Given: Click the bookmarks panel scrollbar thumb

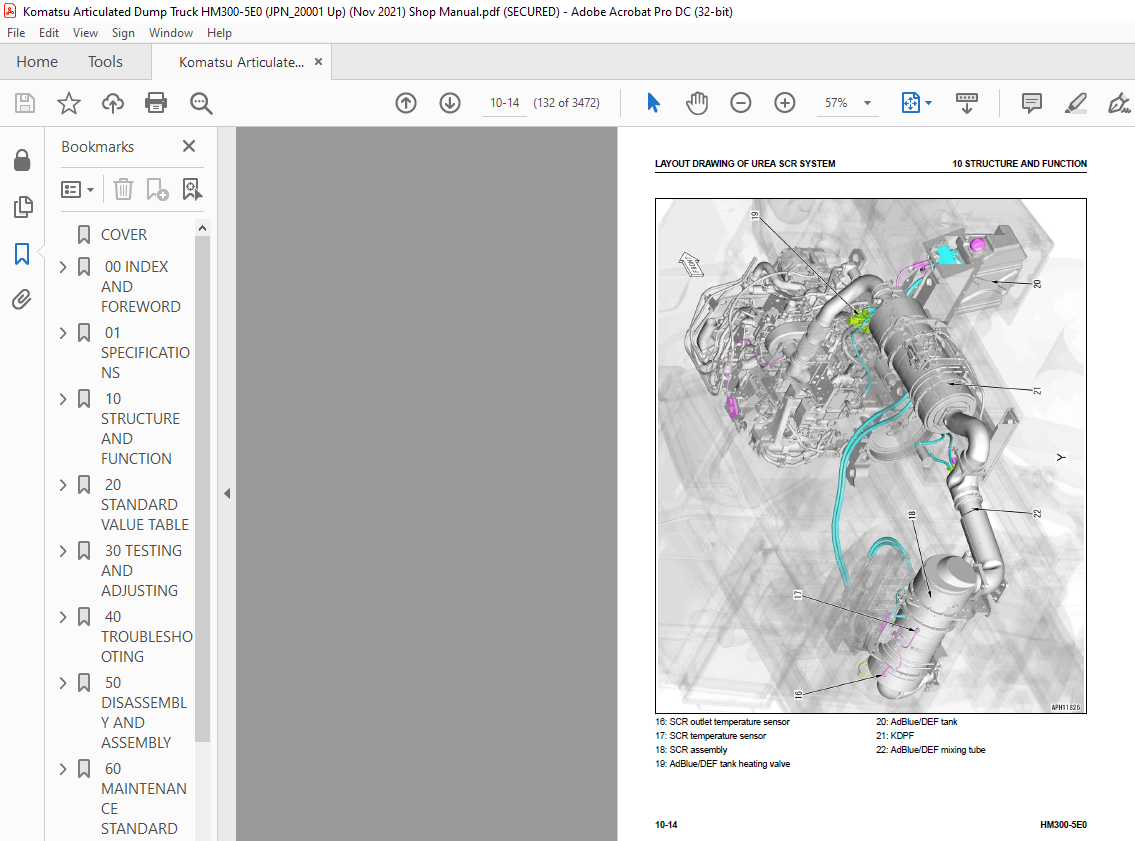Looking at the screenshot, I should point(203,489).
